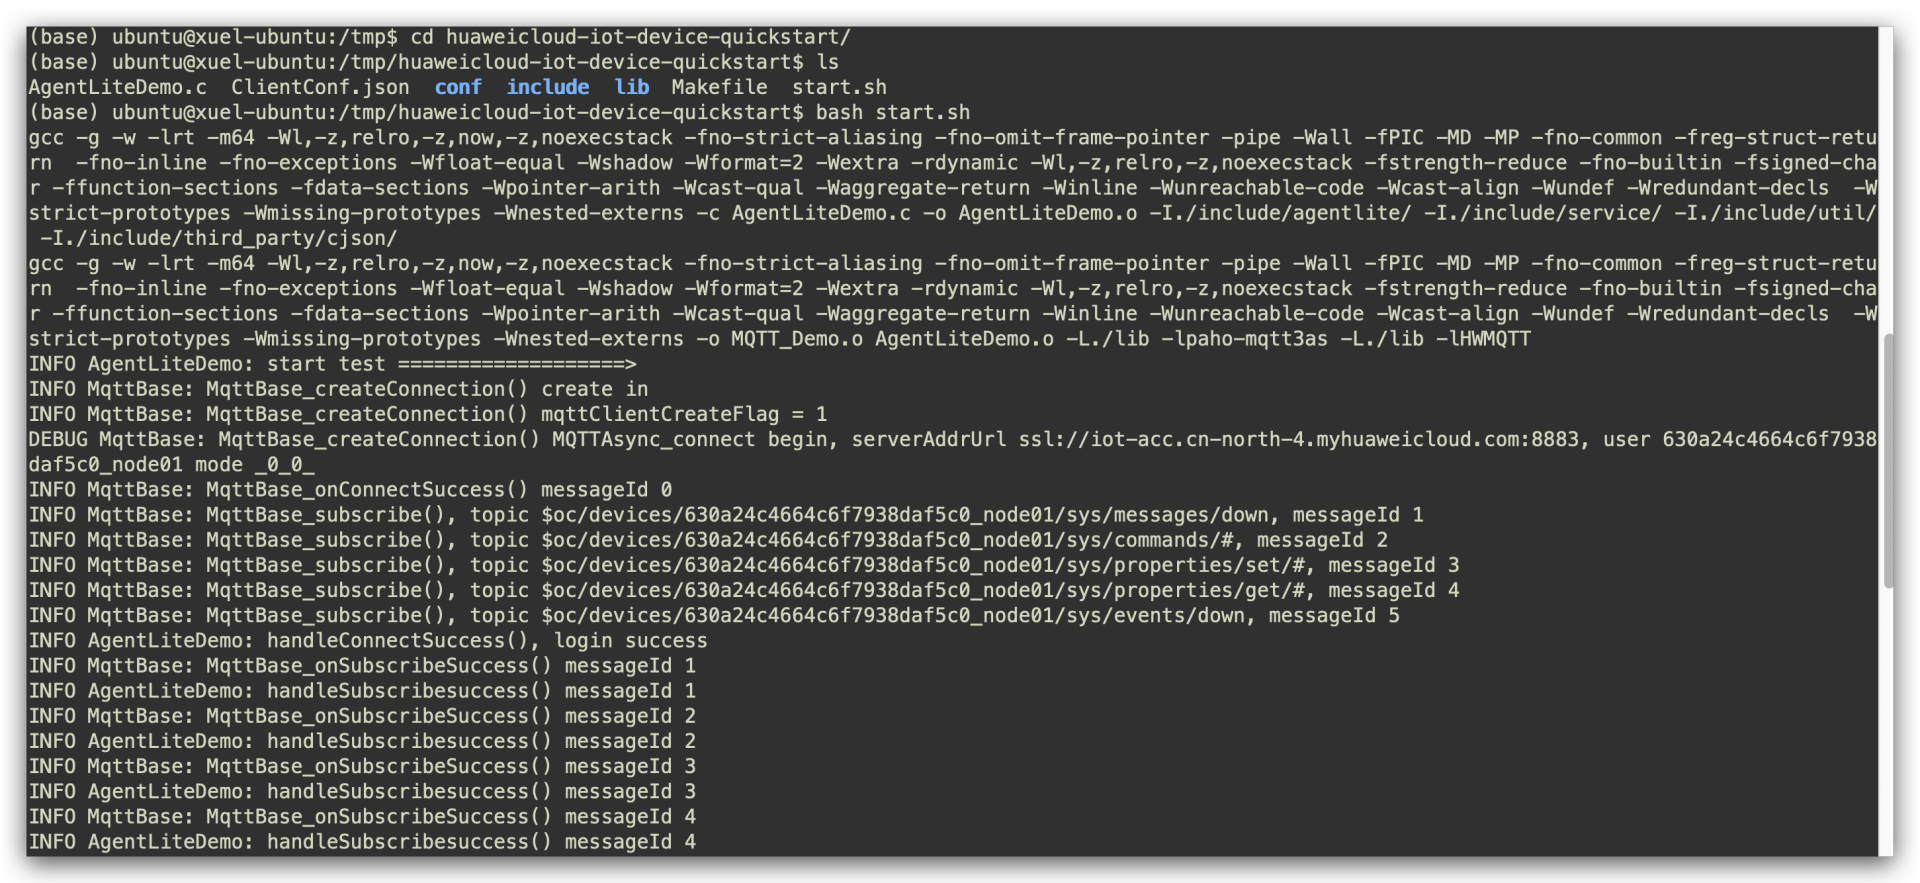This screenshot has width=1920, height=883.
Task: Click the ClientConf.json filename in the listing
Action: tap(320, 87)
